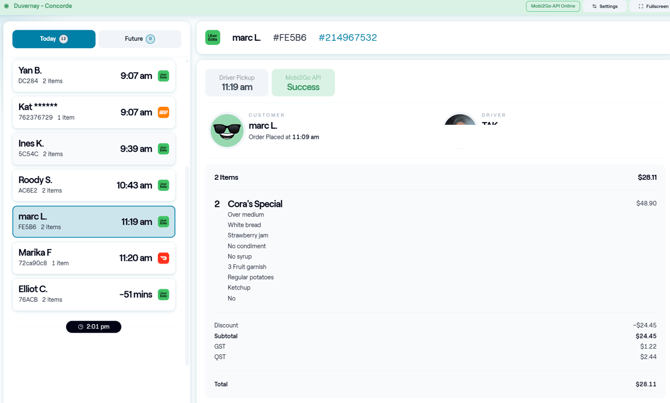Click the Today tab count badge
This screenshot has width=670, height=403.
coord(63,39)
